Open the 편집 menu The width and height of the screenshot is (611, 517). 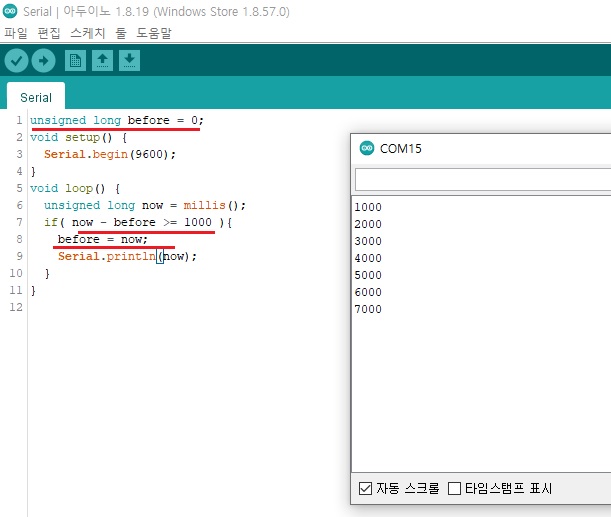[49, 33]
